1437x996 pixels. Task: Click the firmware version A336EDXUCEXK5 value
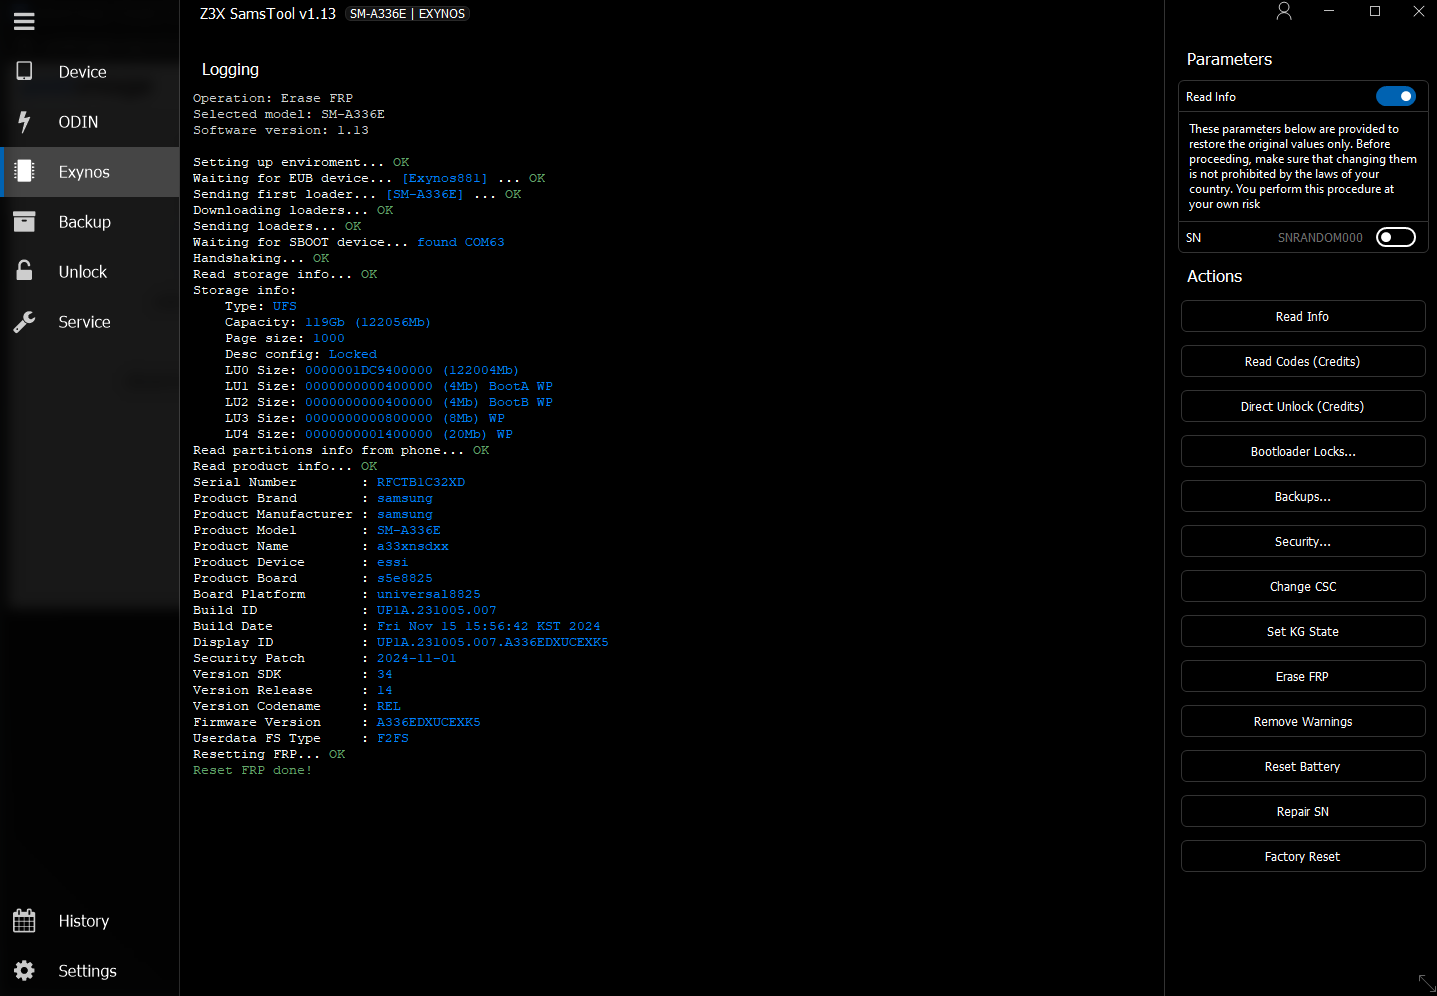coord(429,722)
